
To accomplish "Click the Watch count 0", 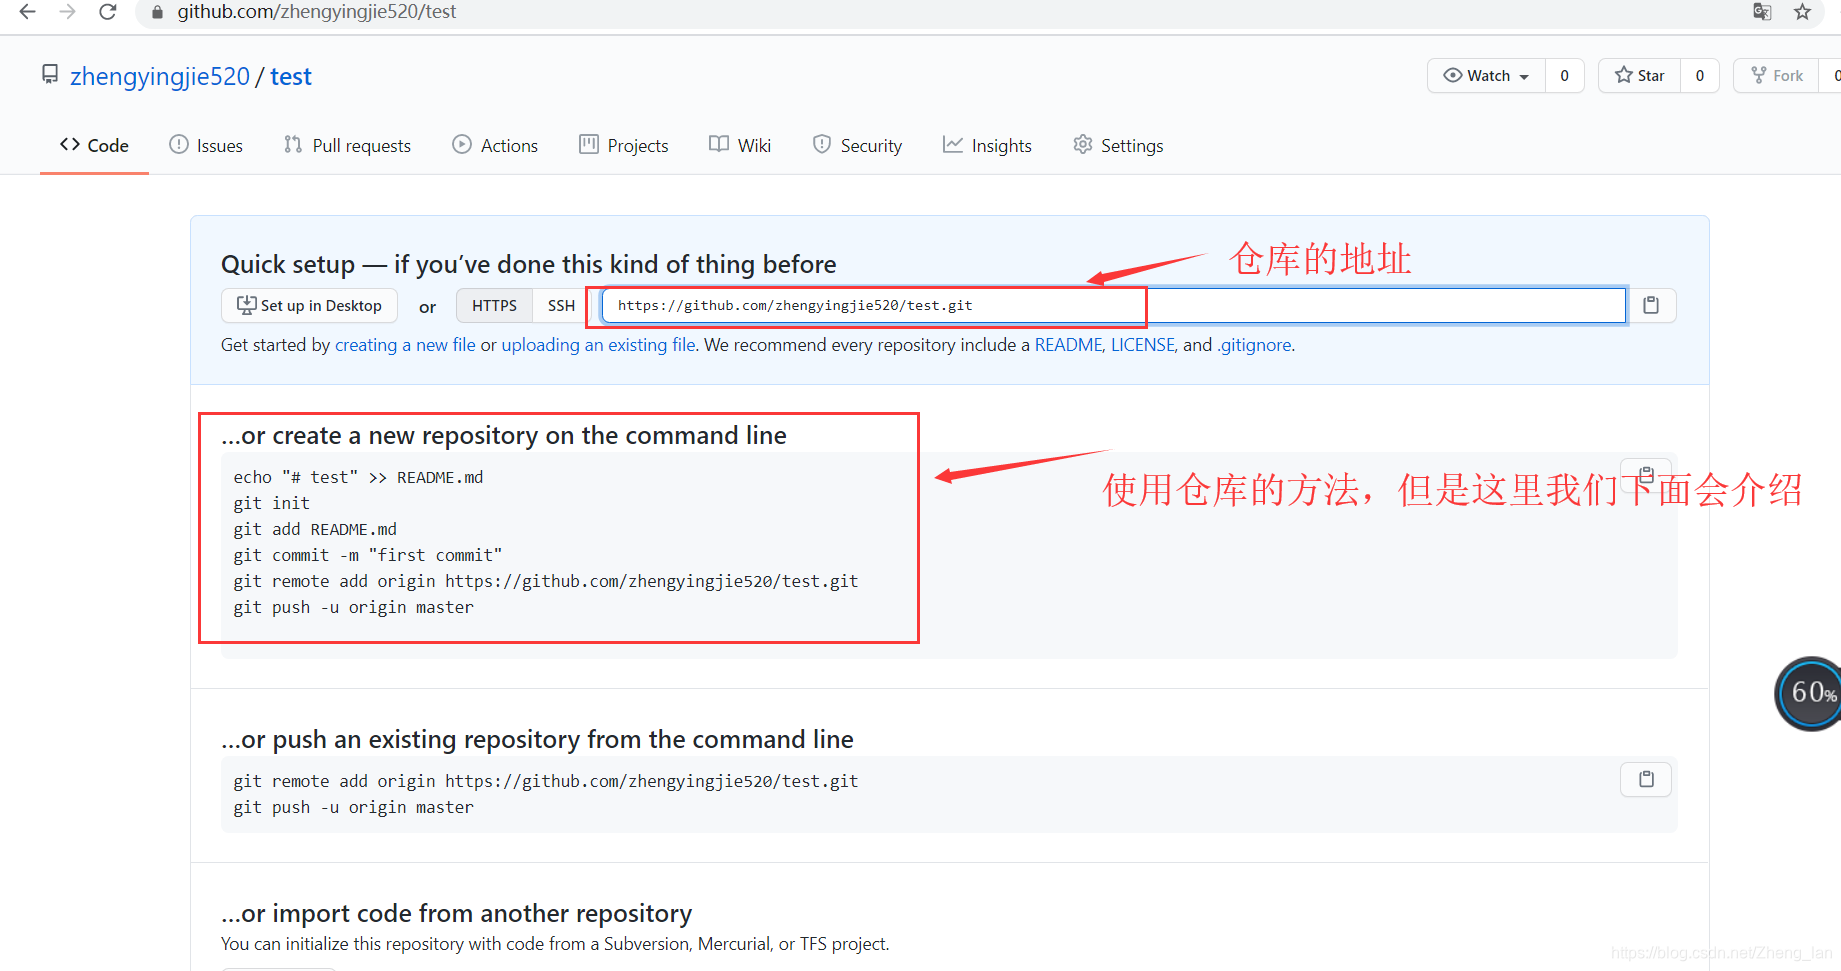I will coord(1564,75).
